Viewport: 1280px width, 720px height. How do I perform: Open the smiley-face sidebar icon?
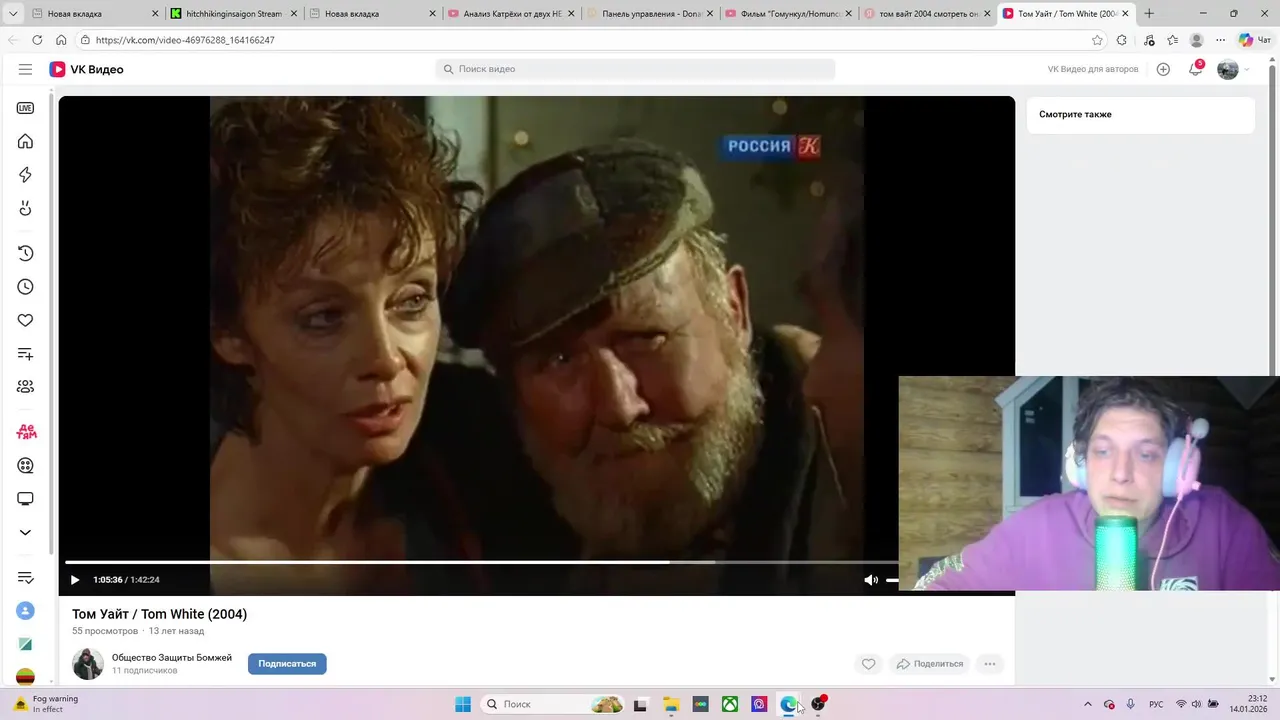click(x=25, y=208)
